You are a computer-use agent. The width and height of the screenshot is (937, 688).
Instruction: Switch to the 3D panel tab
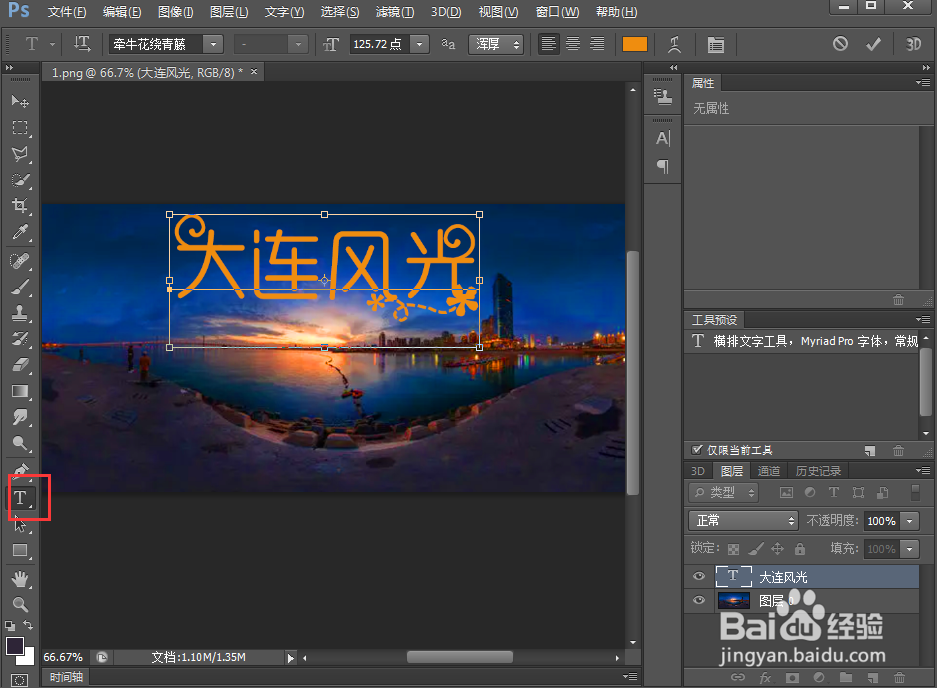(x=697, y=471)
